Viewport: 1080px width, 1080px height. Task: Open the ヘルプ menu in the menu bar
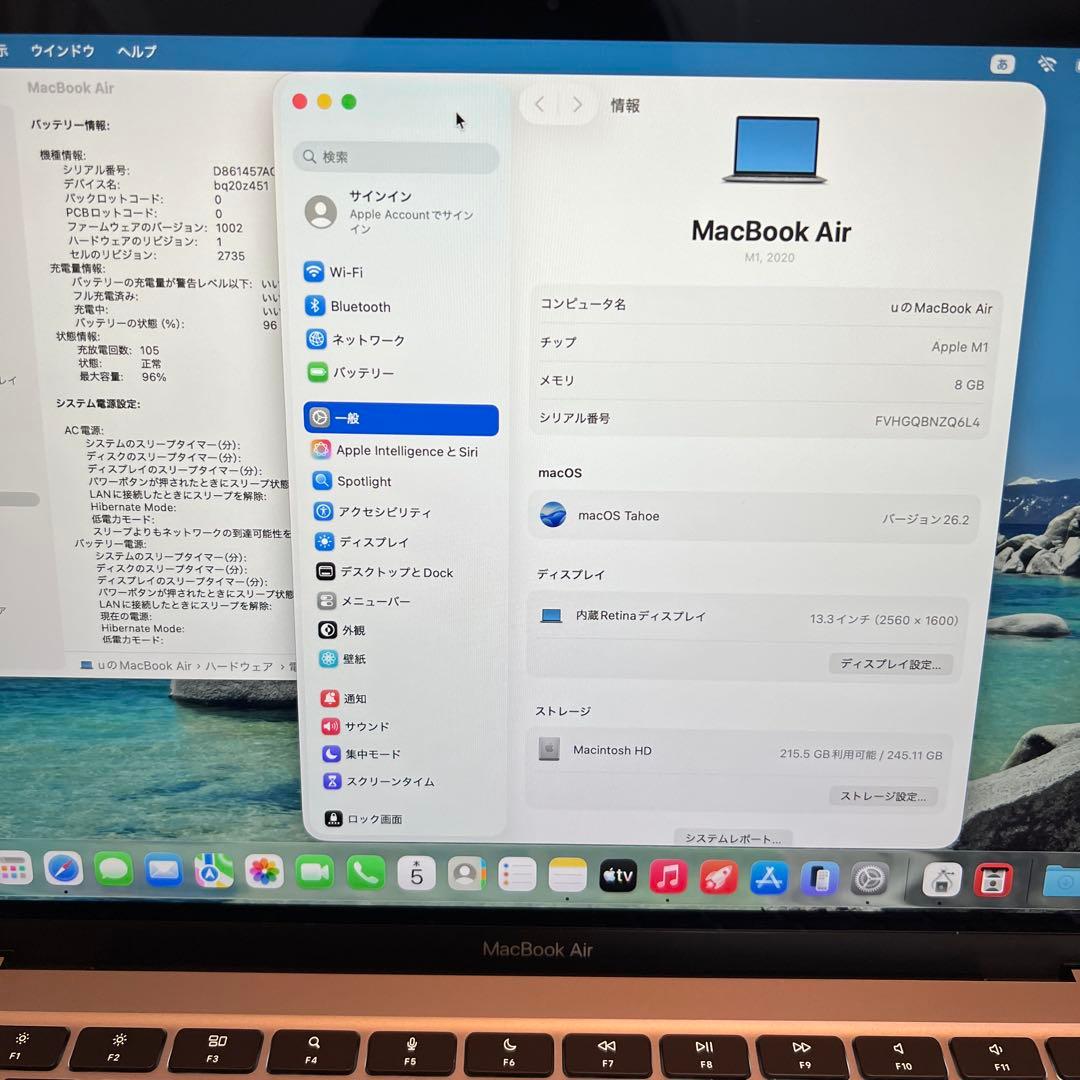click(135, 51)
